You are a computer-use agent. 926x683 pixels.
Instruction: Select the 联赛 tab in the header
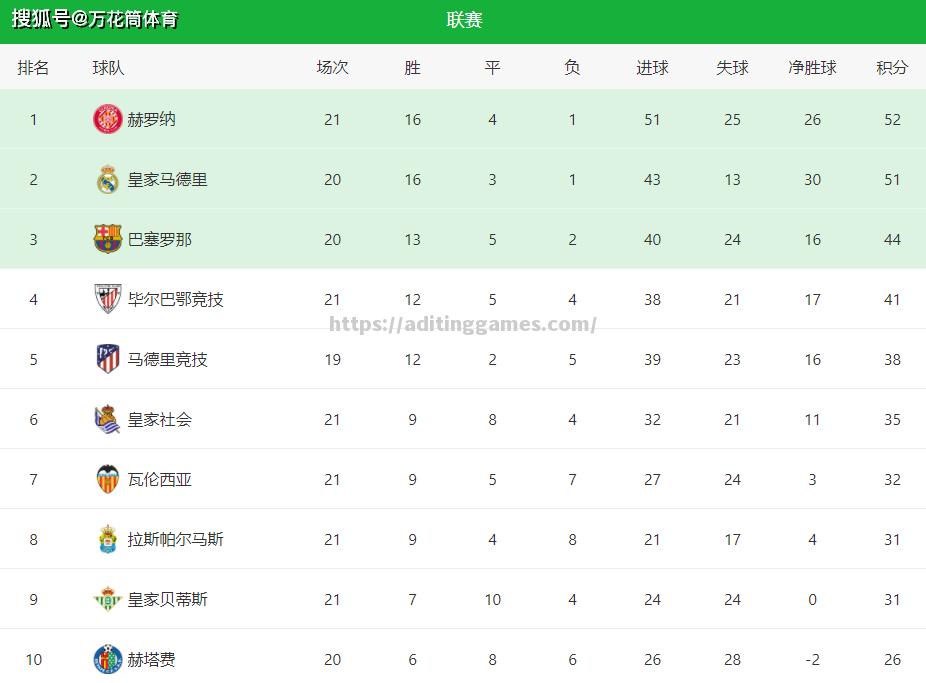point(464,20)
